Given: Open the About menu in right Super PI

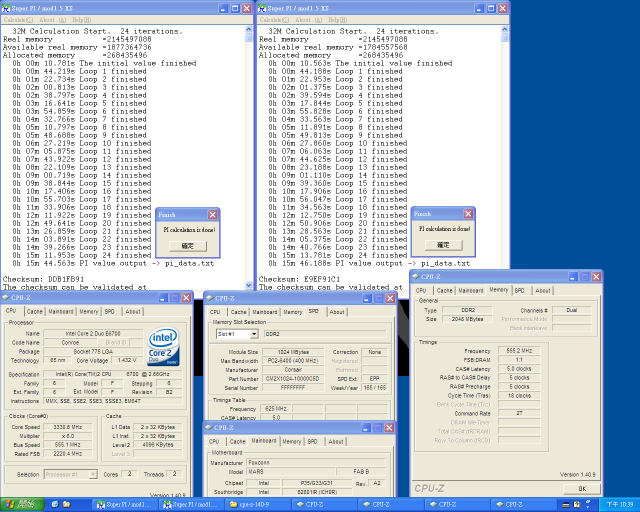Looking at the screenshot, I should [308, 20].
